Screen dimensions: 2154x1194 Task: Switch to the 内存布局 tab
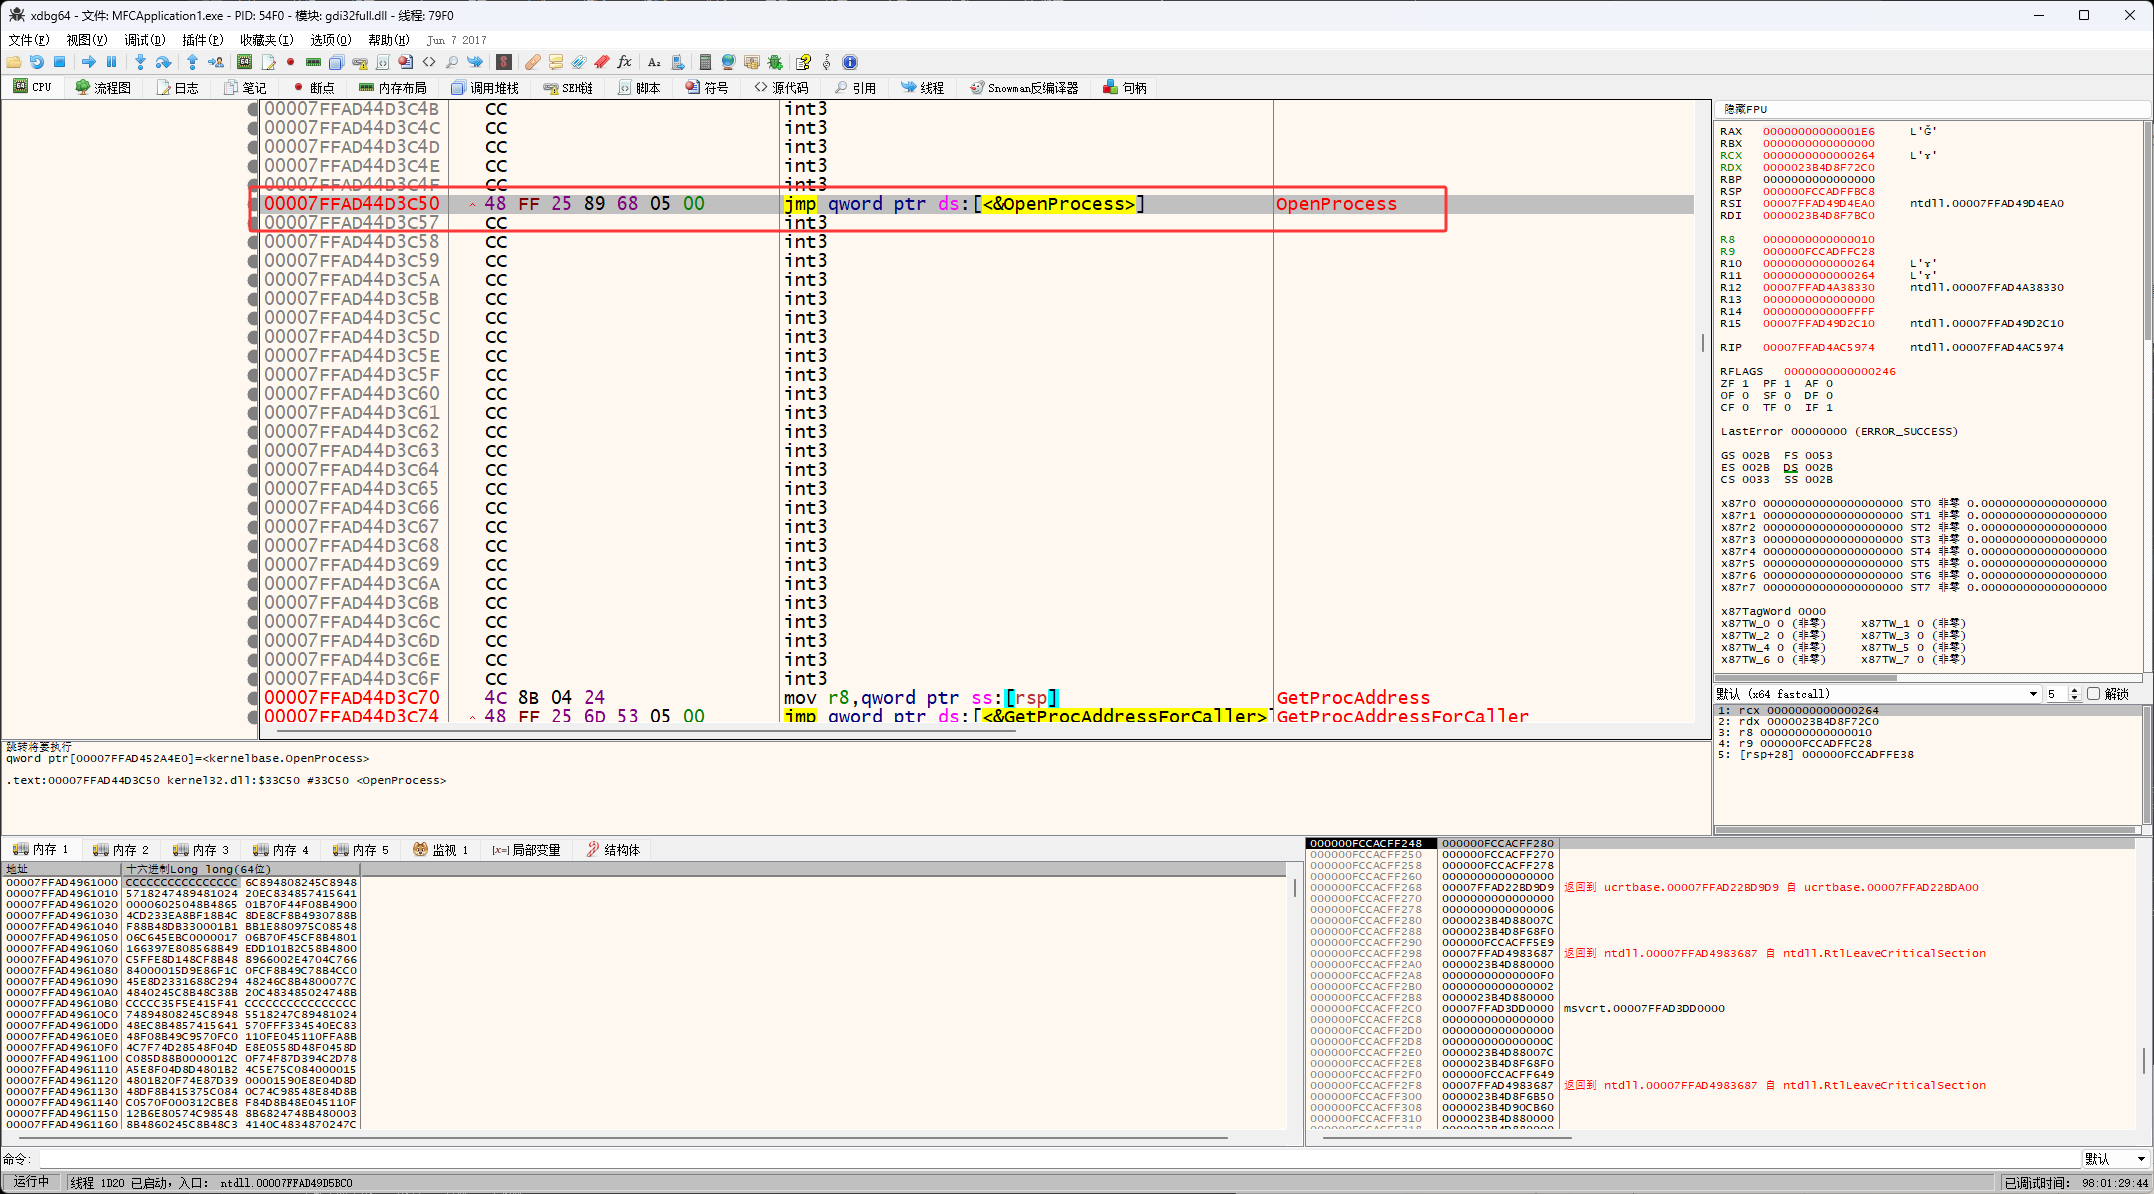coord(393,88)
